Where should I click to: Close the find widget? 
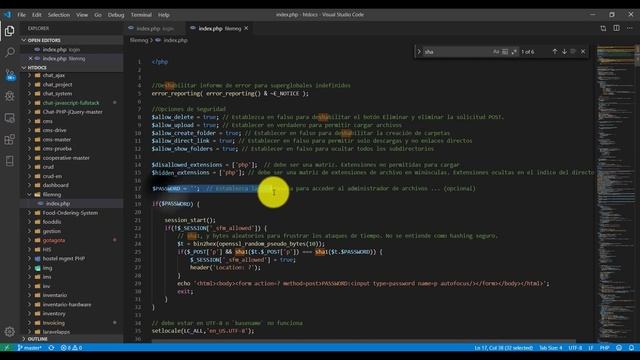583,52
